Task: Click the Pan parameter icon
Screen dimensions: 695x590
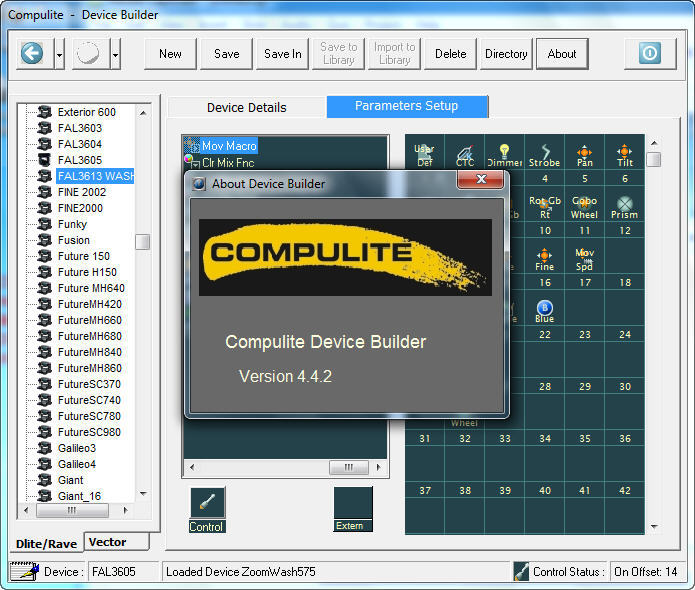Action: click(585, 151)
